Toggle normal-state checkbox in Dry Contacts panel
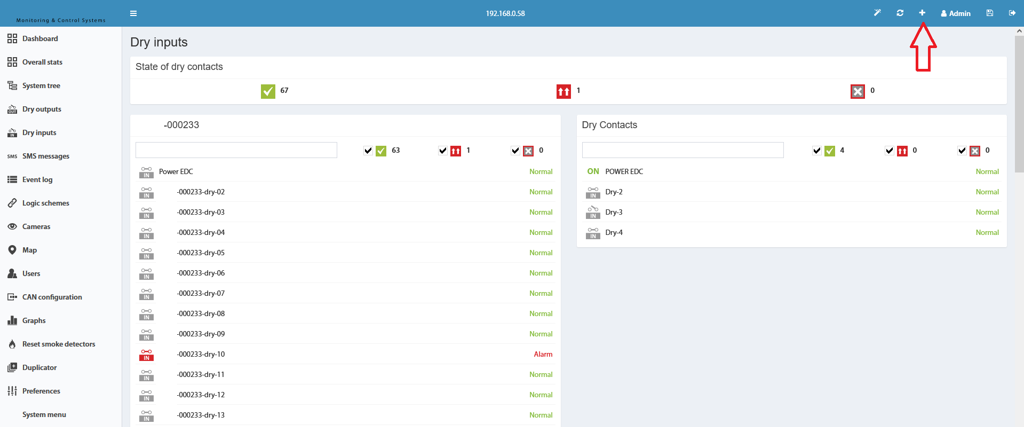 tap(817, 150)
